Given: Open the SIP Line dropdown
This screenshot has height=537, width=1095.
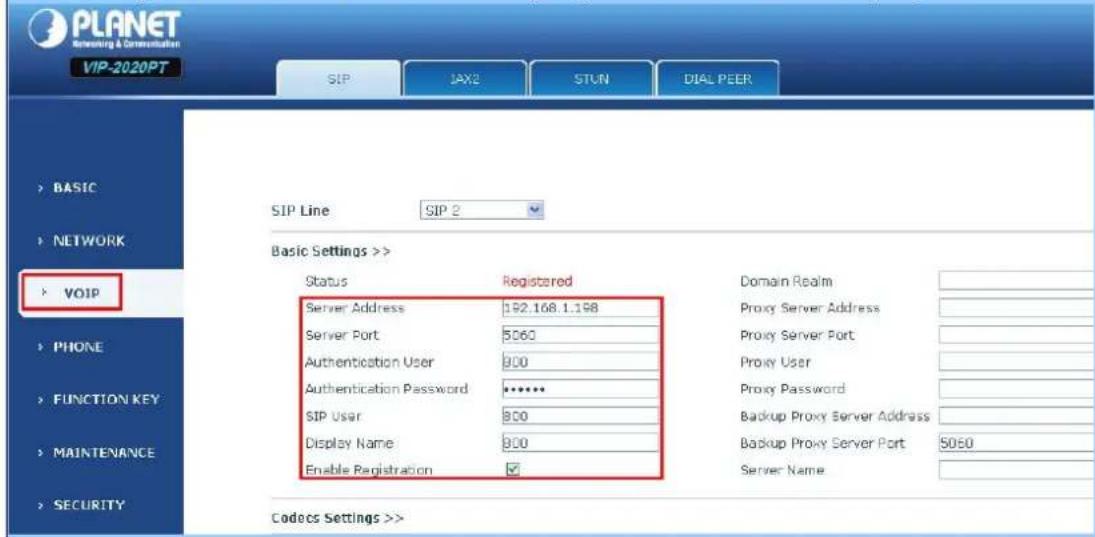Looking at the screenshot, I should point(481,210).
